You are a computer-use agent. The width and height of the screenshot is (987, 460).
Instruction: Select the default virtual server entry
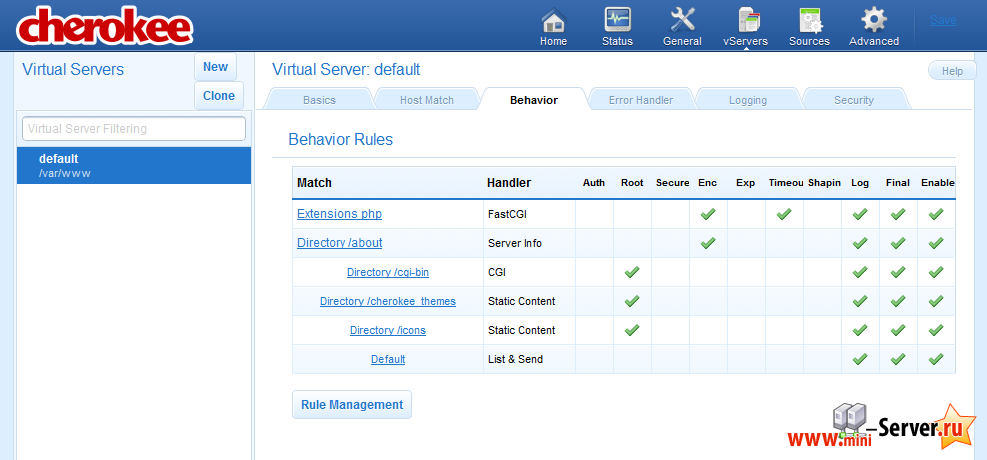pos(134,165)
